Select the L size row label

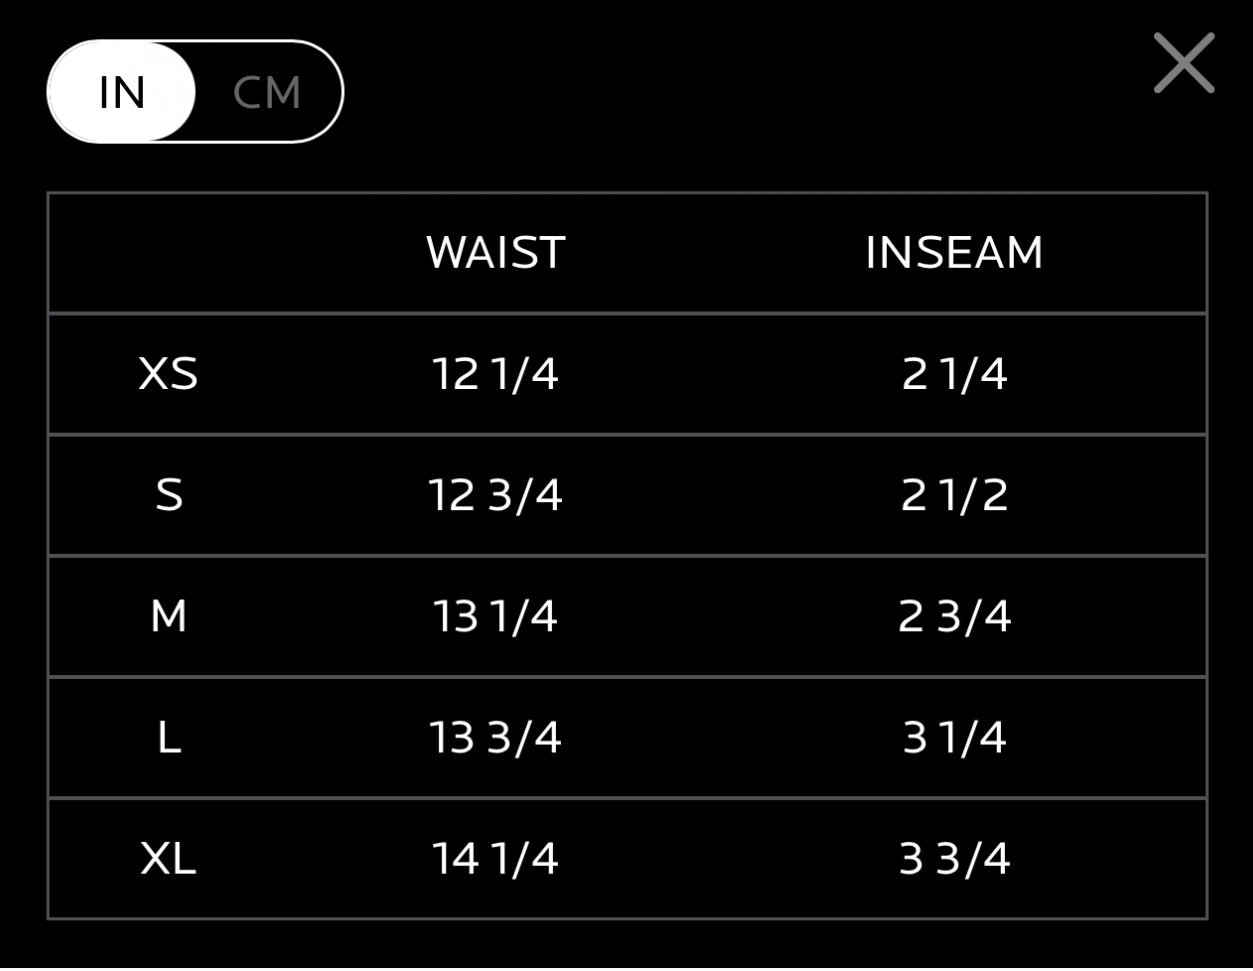pos(168,738)
